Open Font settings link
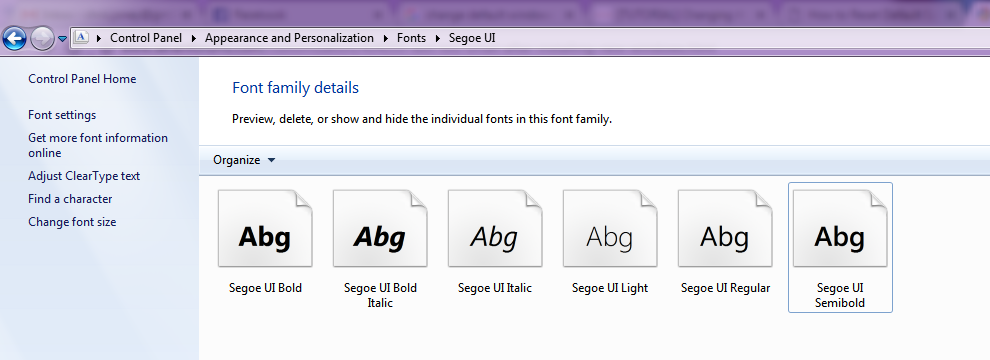 coord(62,115)
